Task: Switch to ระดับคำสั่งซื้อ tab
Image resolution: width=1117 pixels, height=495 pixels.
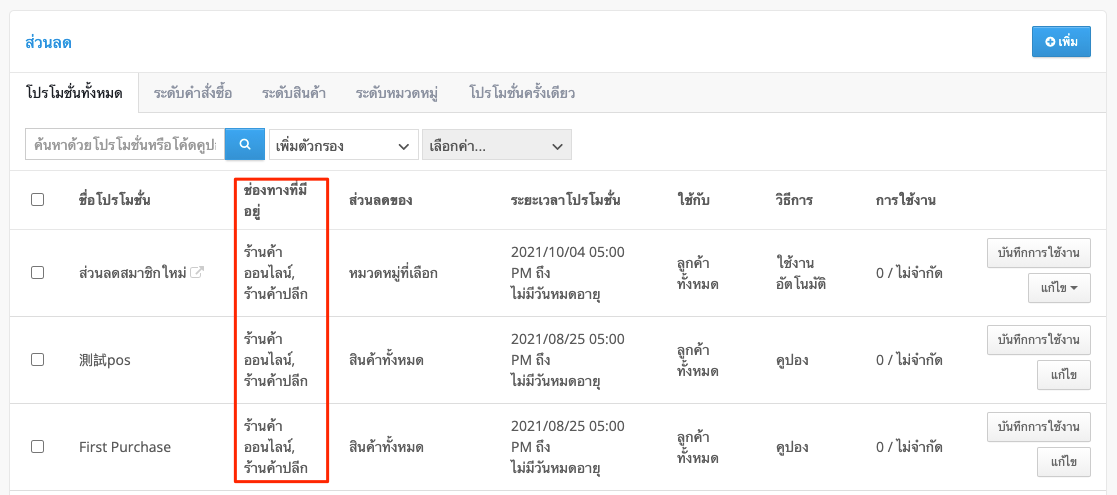Action: pyautogui.click(x=192, y=93)
